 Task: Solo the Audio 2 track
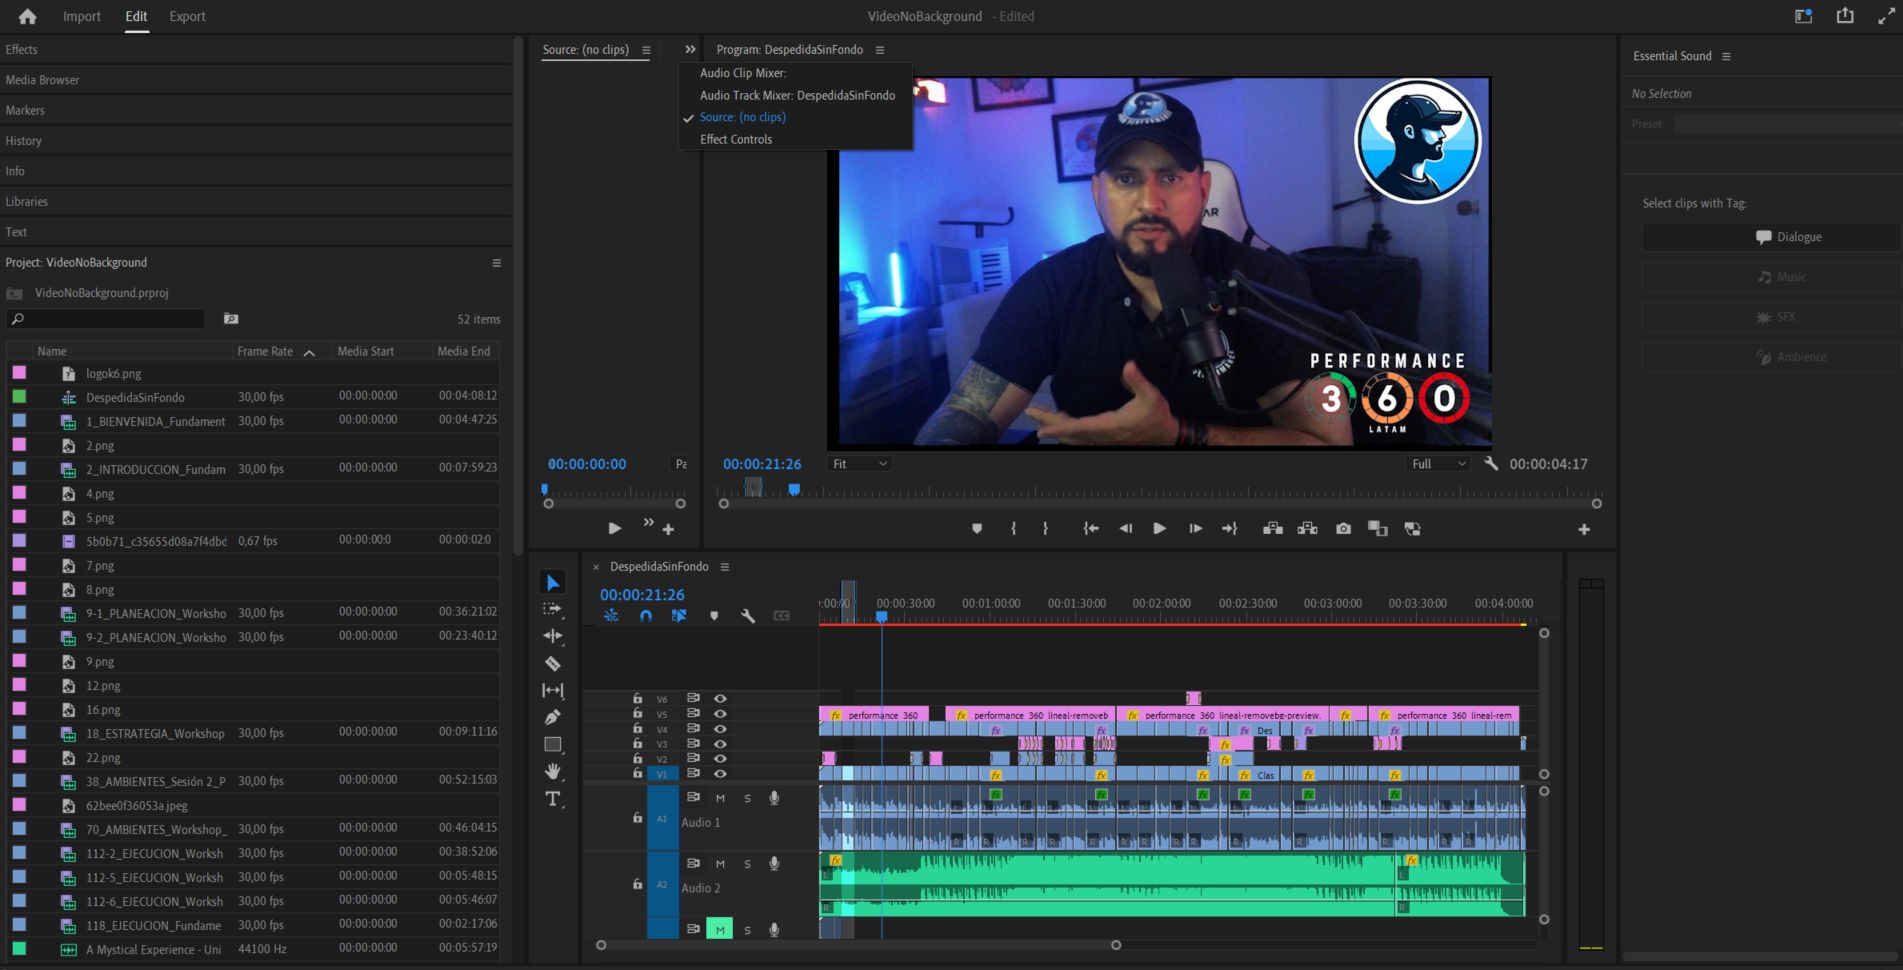(x=747, y=864)
